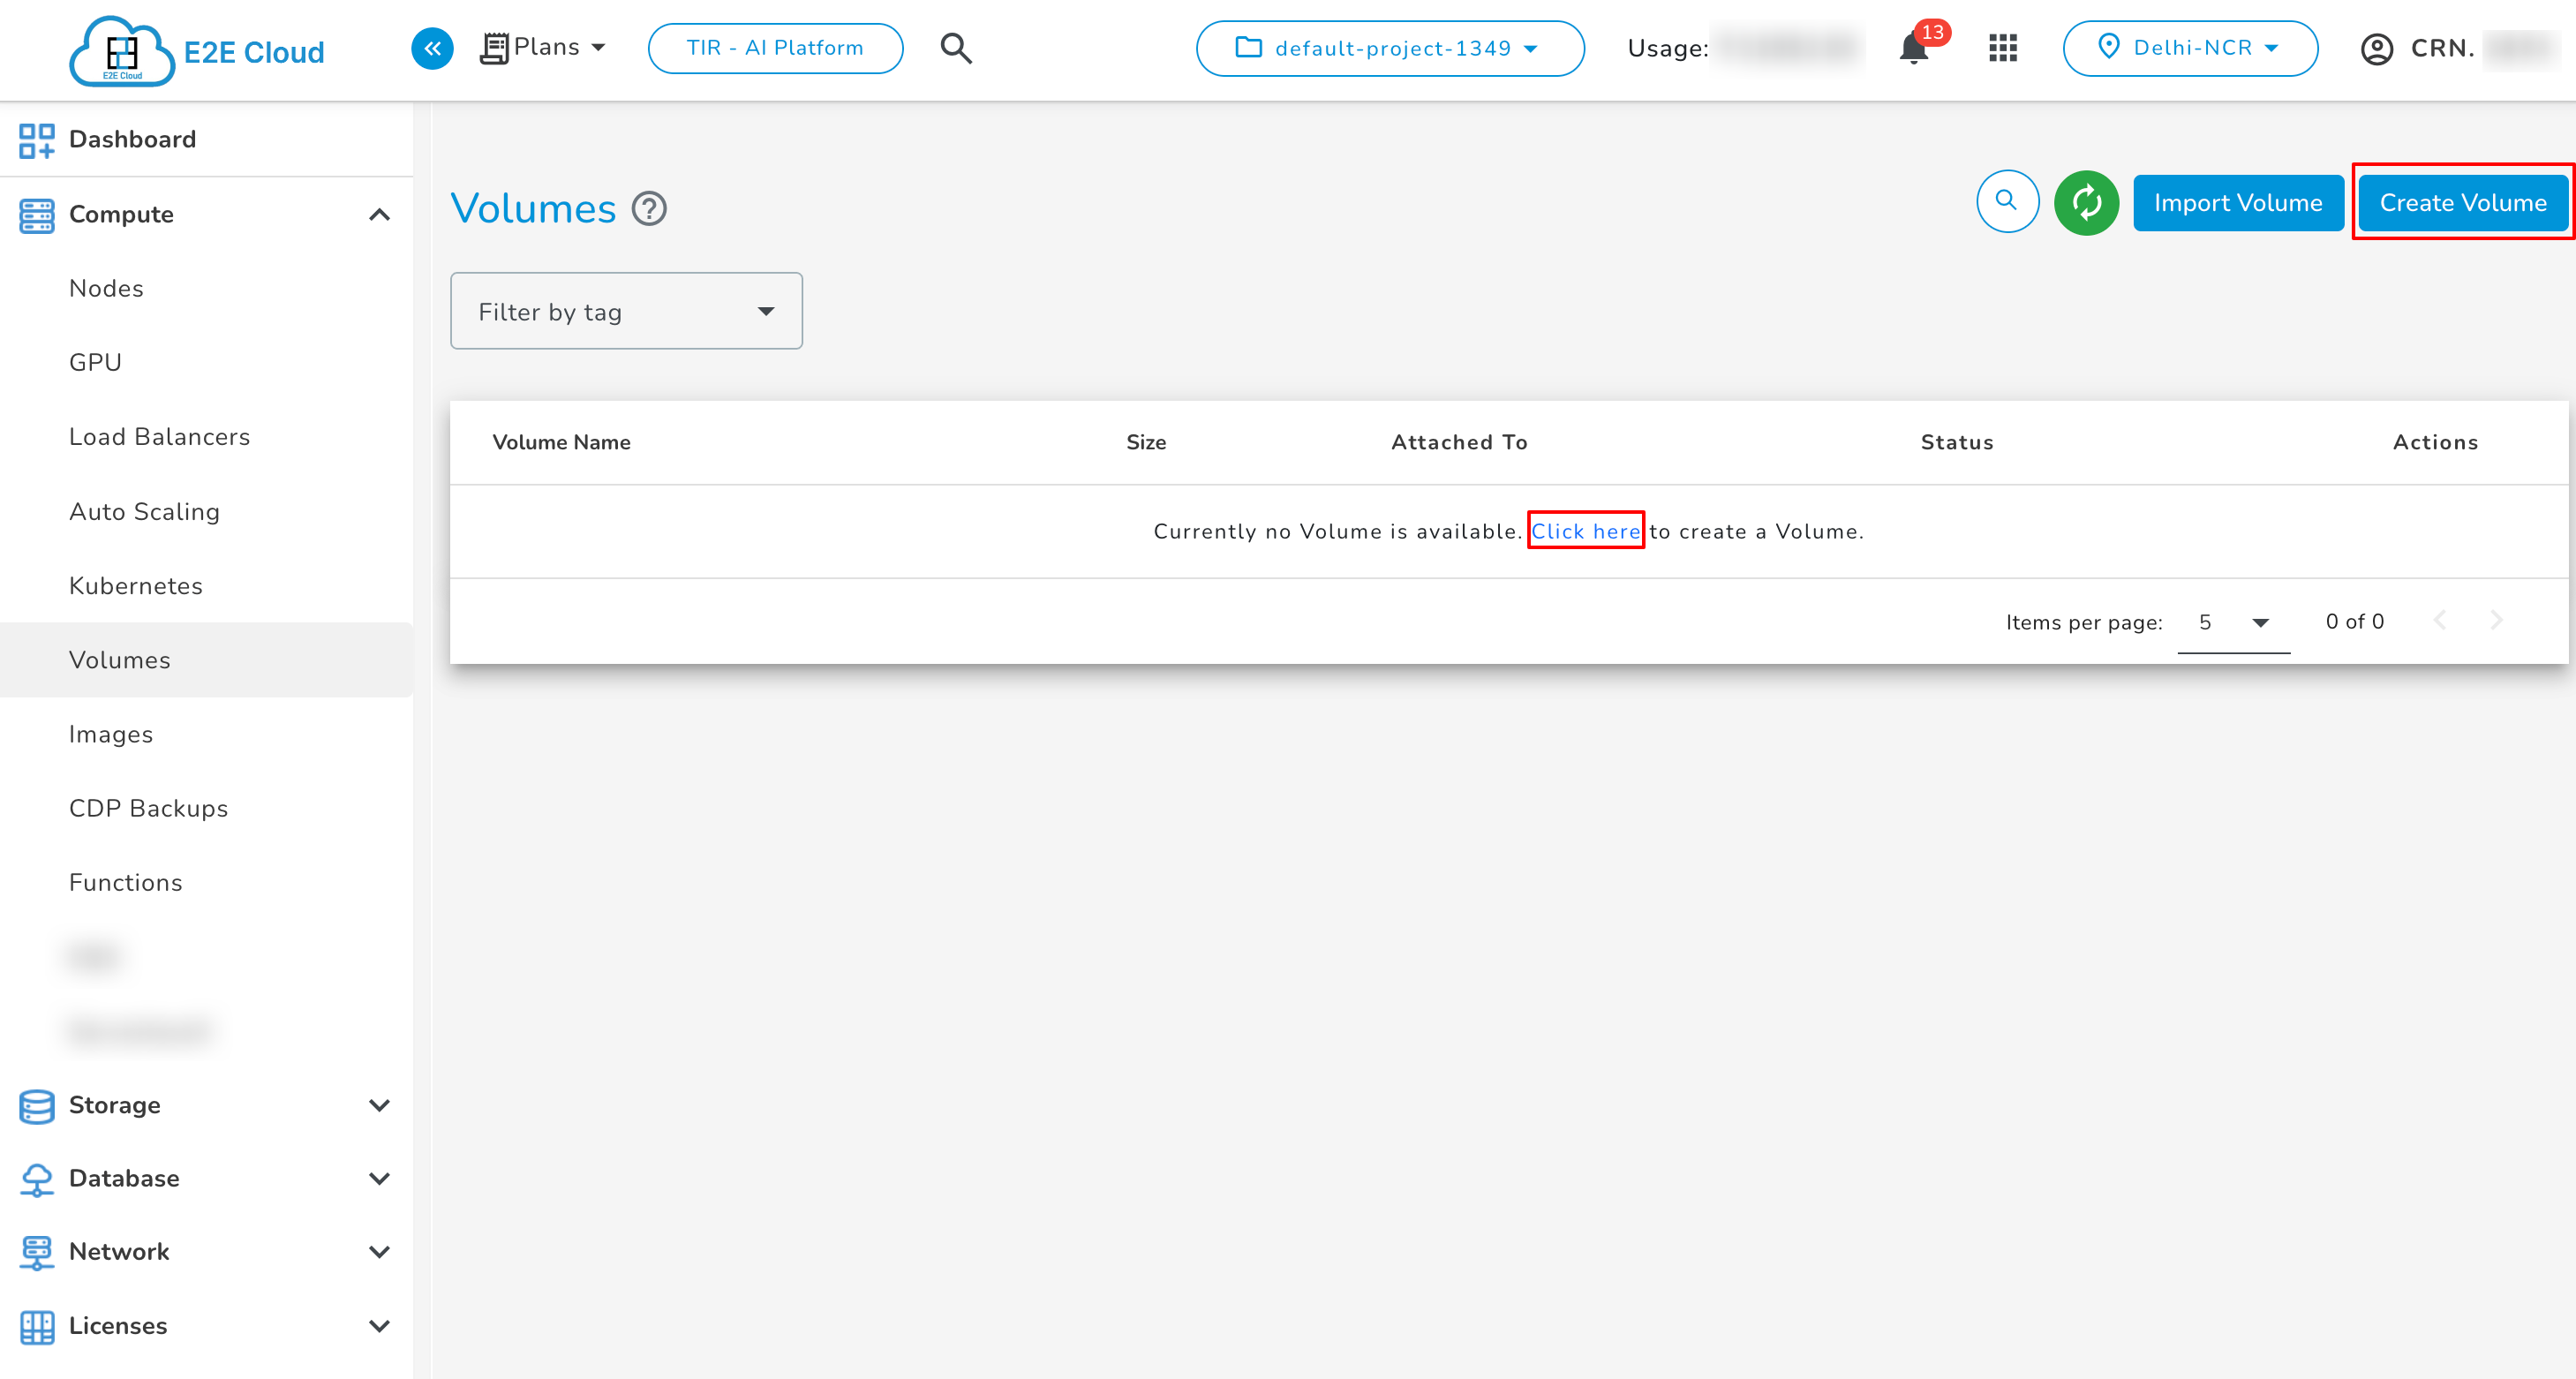
Task: Open the apps grid icon
Action: coord(2003,48)
